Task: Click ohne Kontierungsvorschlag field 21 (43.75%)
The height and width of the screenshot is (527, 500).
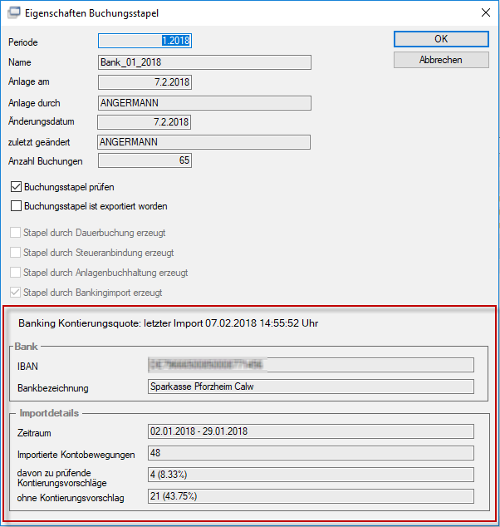Action: point(311,496)
